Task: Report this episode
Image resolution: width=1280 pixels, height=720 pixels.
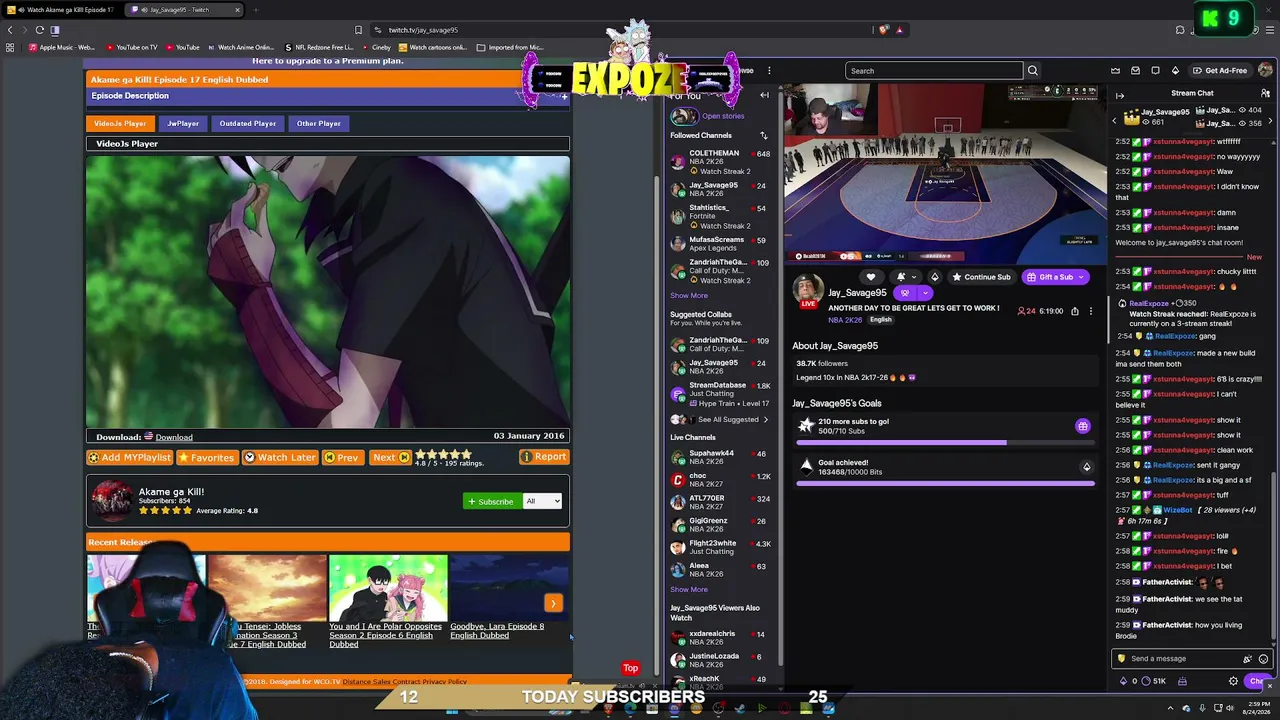Action: point(543,457)
